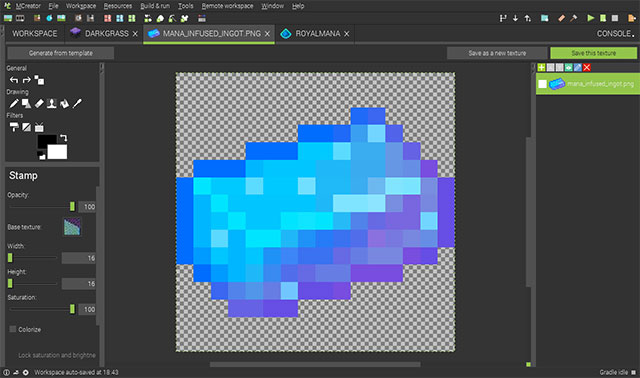Click the red X delete layer icon
Screen dimensions: 640x378
pyautogui.click(x=587, y=67)
